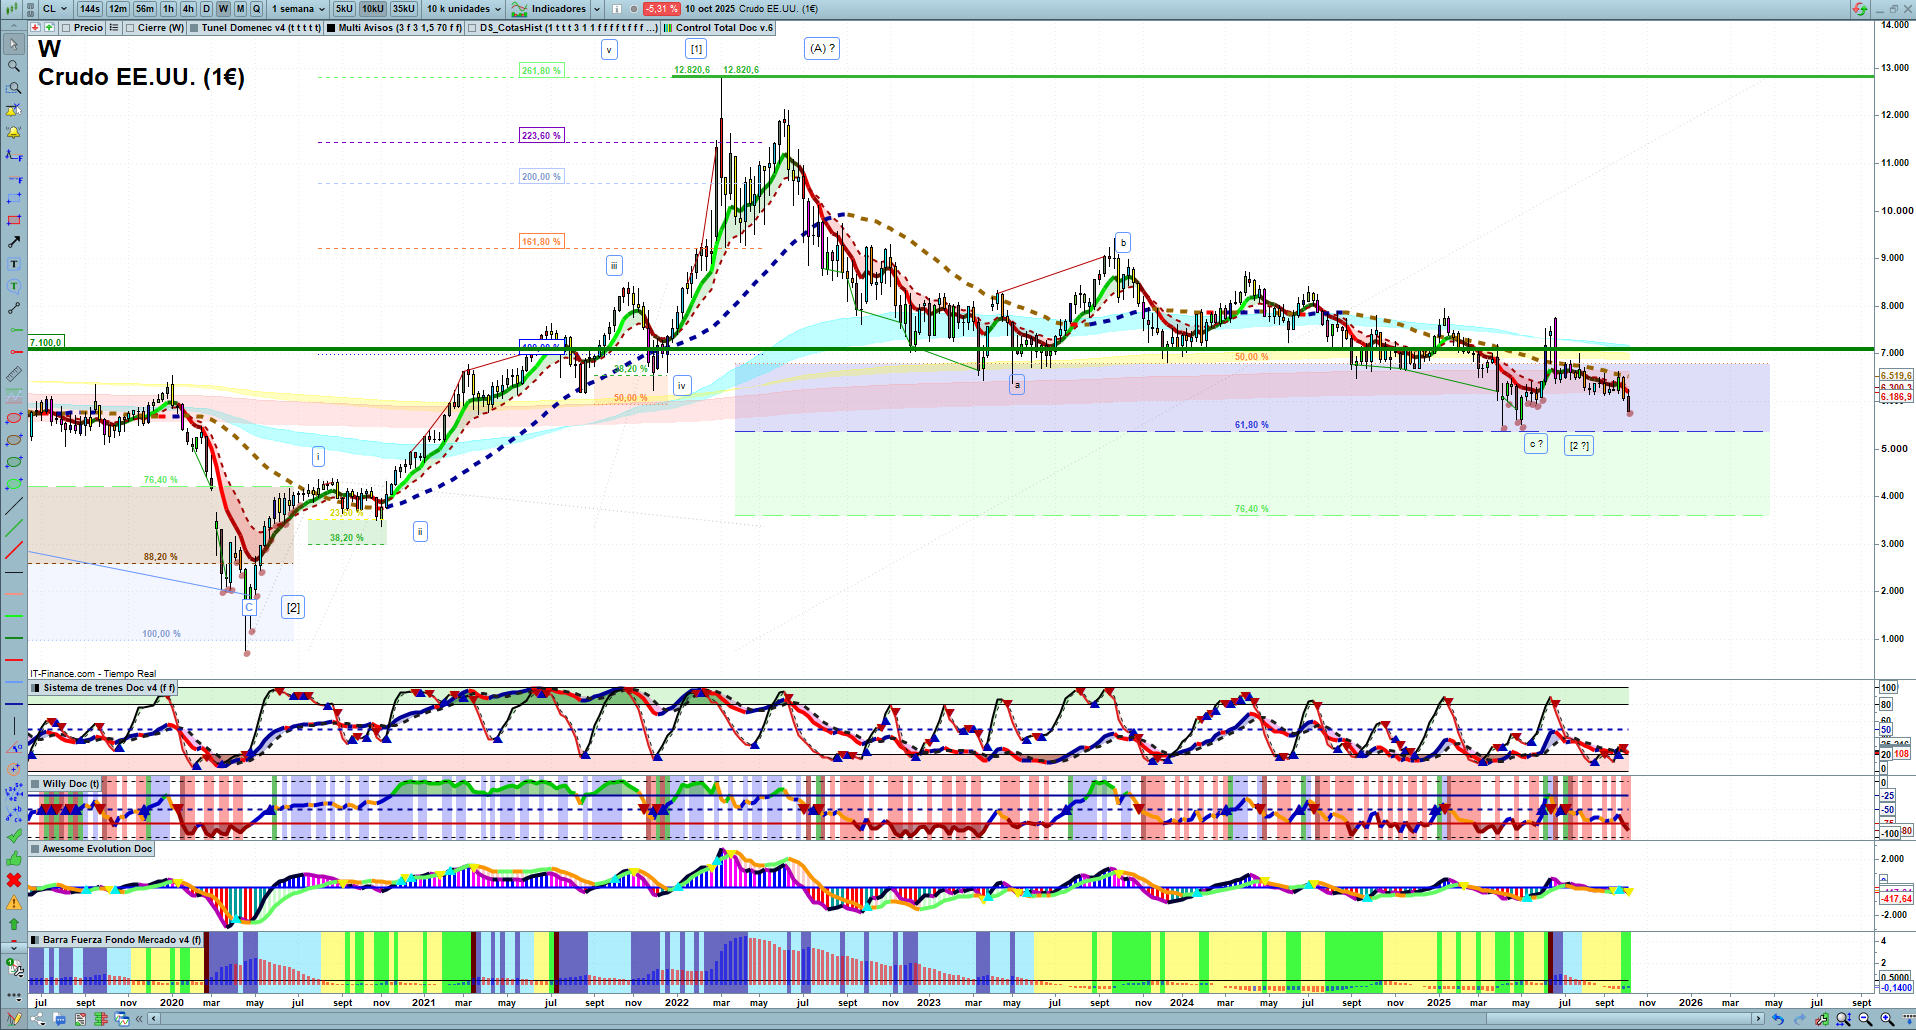Select the 56m timeframe tab

[x=145, y=9]
